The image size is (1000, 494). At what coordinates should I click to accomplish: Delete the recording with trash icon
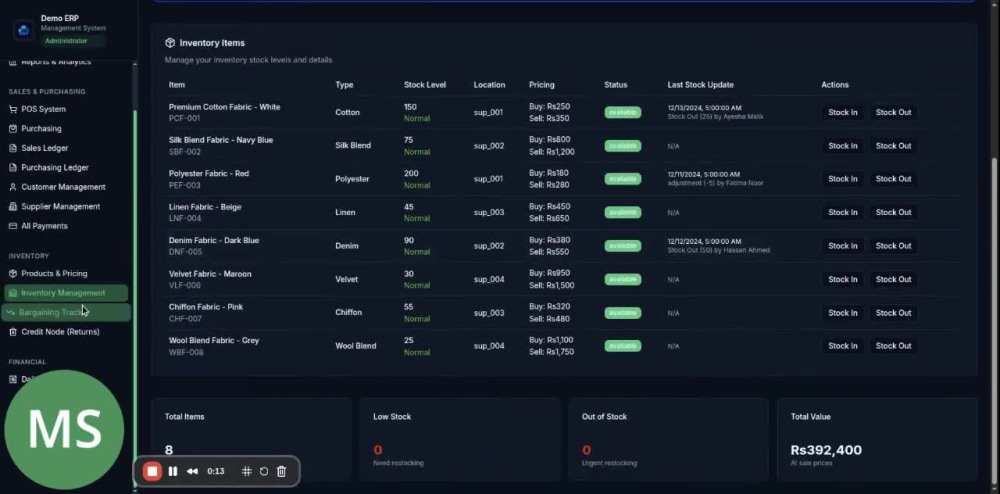pos(281,472)
